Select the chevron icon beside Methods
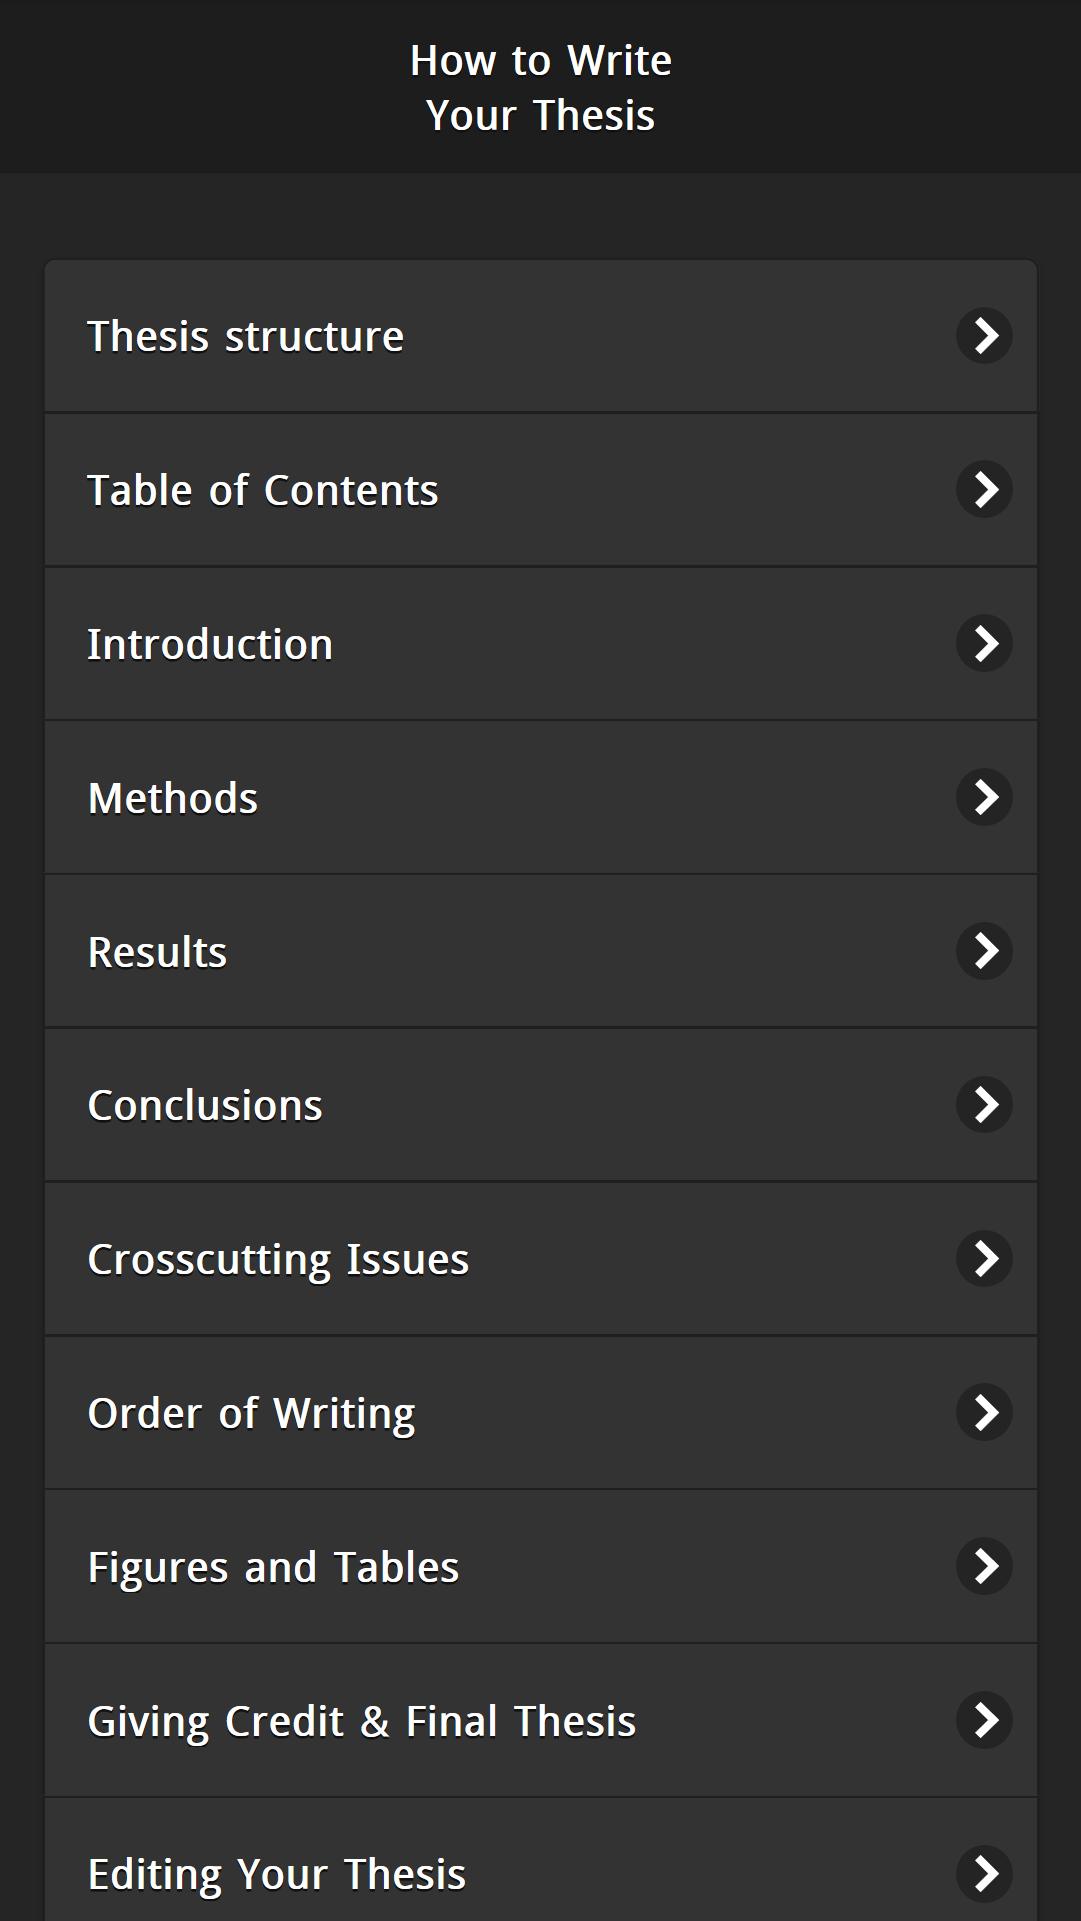 tap(985, 798)
